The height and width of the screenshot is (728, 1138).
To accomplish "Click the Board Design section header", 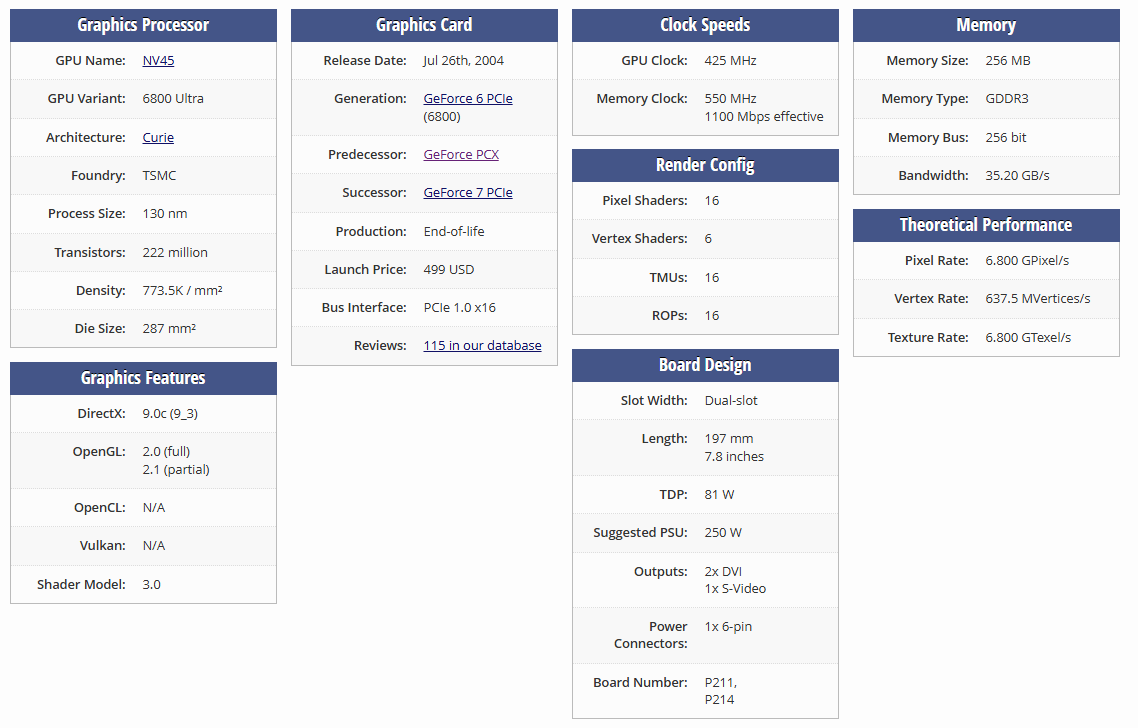I will pyautogui.click(x=705, y=366).
